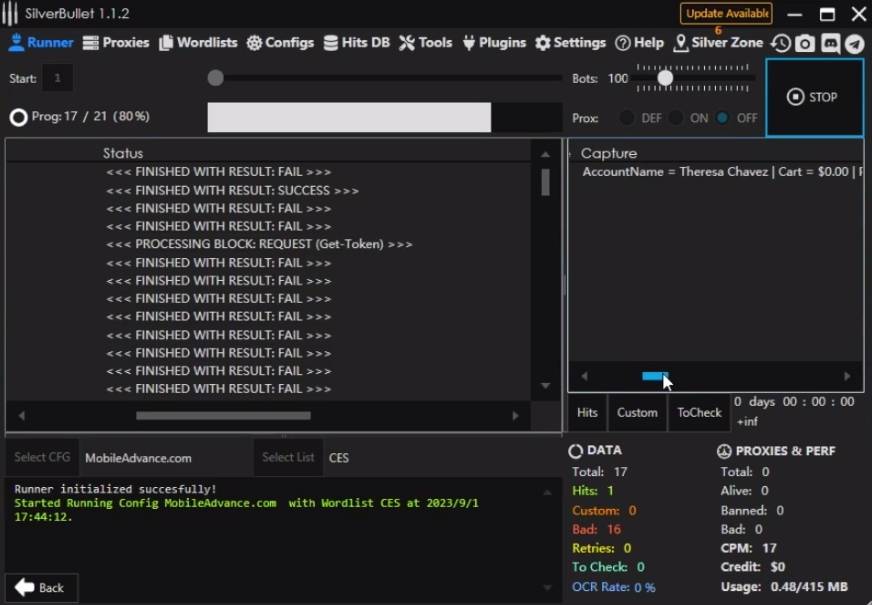Open the Tools section

click(426, 43)
